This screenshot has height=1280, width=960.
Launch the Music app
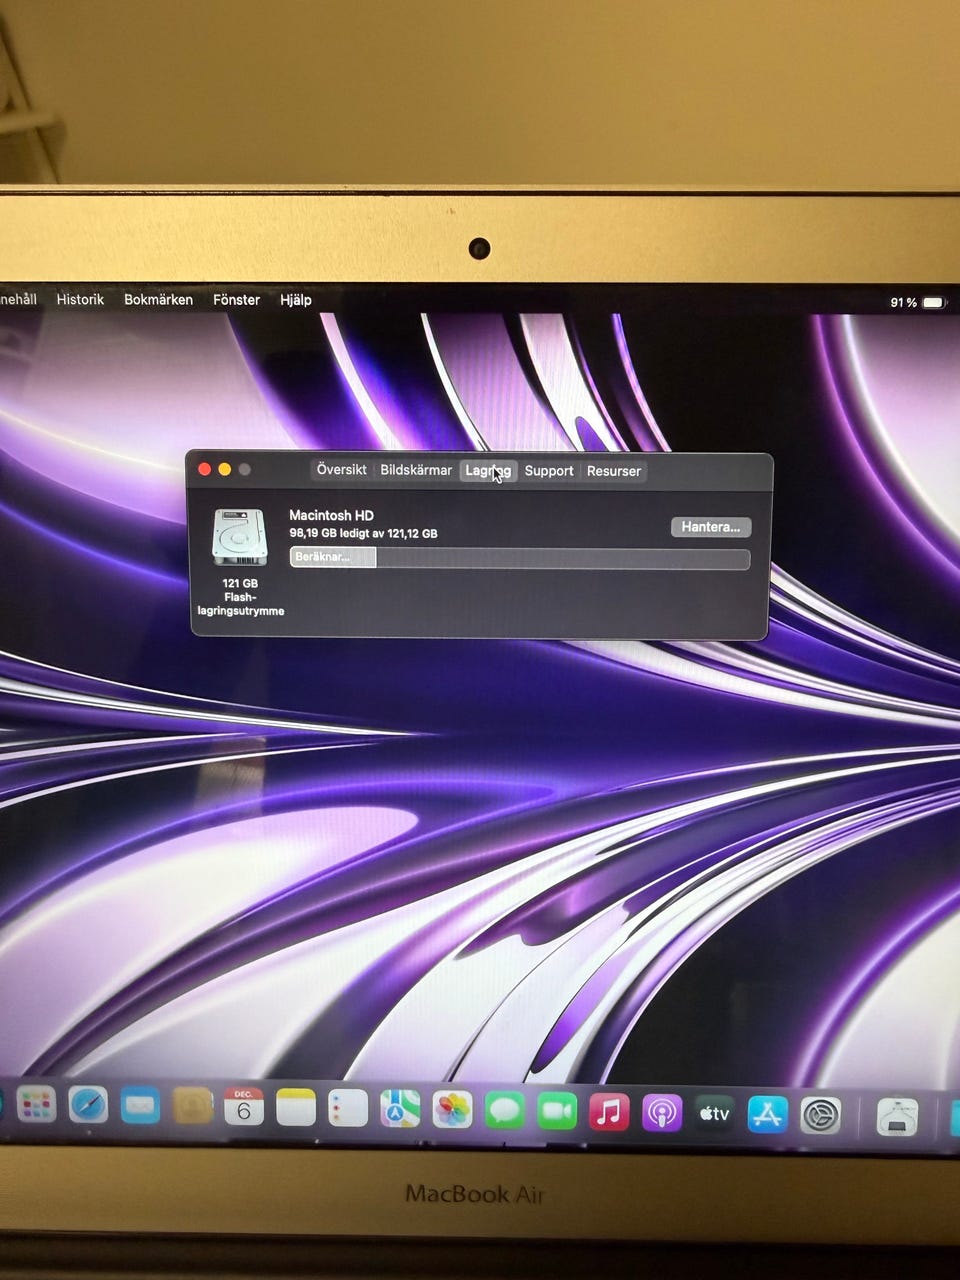click(x=609, y=1112)
